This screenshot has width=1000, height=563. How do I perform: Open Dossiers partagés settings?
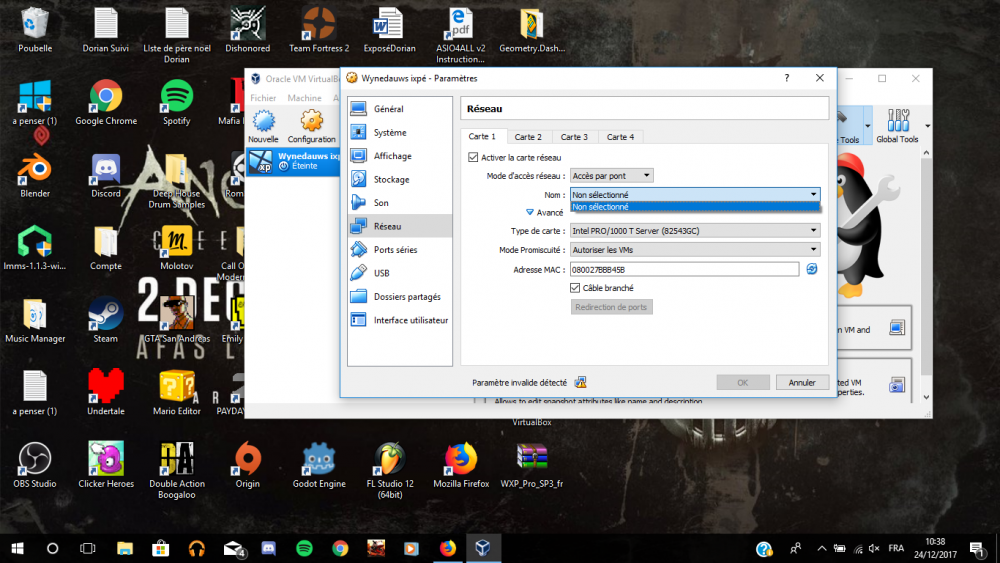(406, 297)
